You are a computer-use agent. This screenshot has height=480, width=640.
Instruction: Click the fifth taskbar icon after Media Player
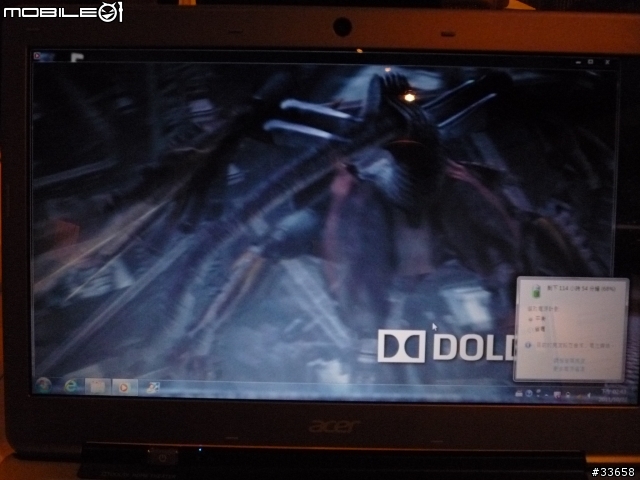(152, 388)
